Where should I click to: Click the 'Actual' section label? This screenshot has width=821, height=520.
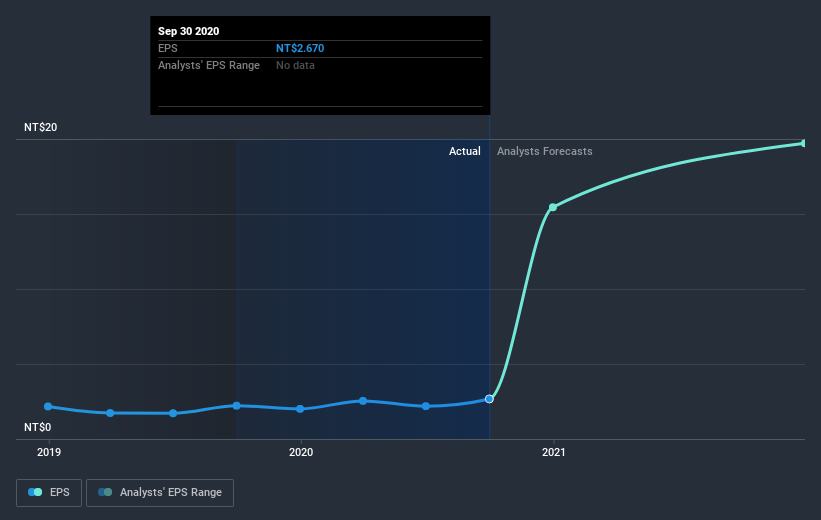pyautogui.click(x=464, y=151)
